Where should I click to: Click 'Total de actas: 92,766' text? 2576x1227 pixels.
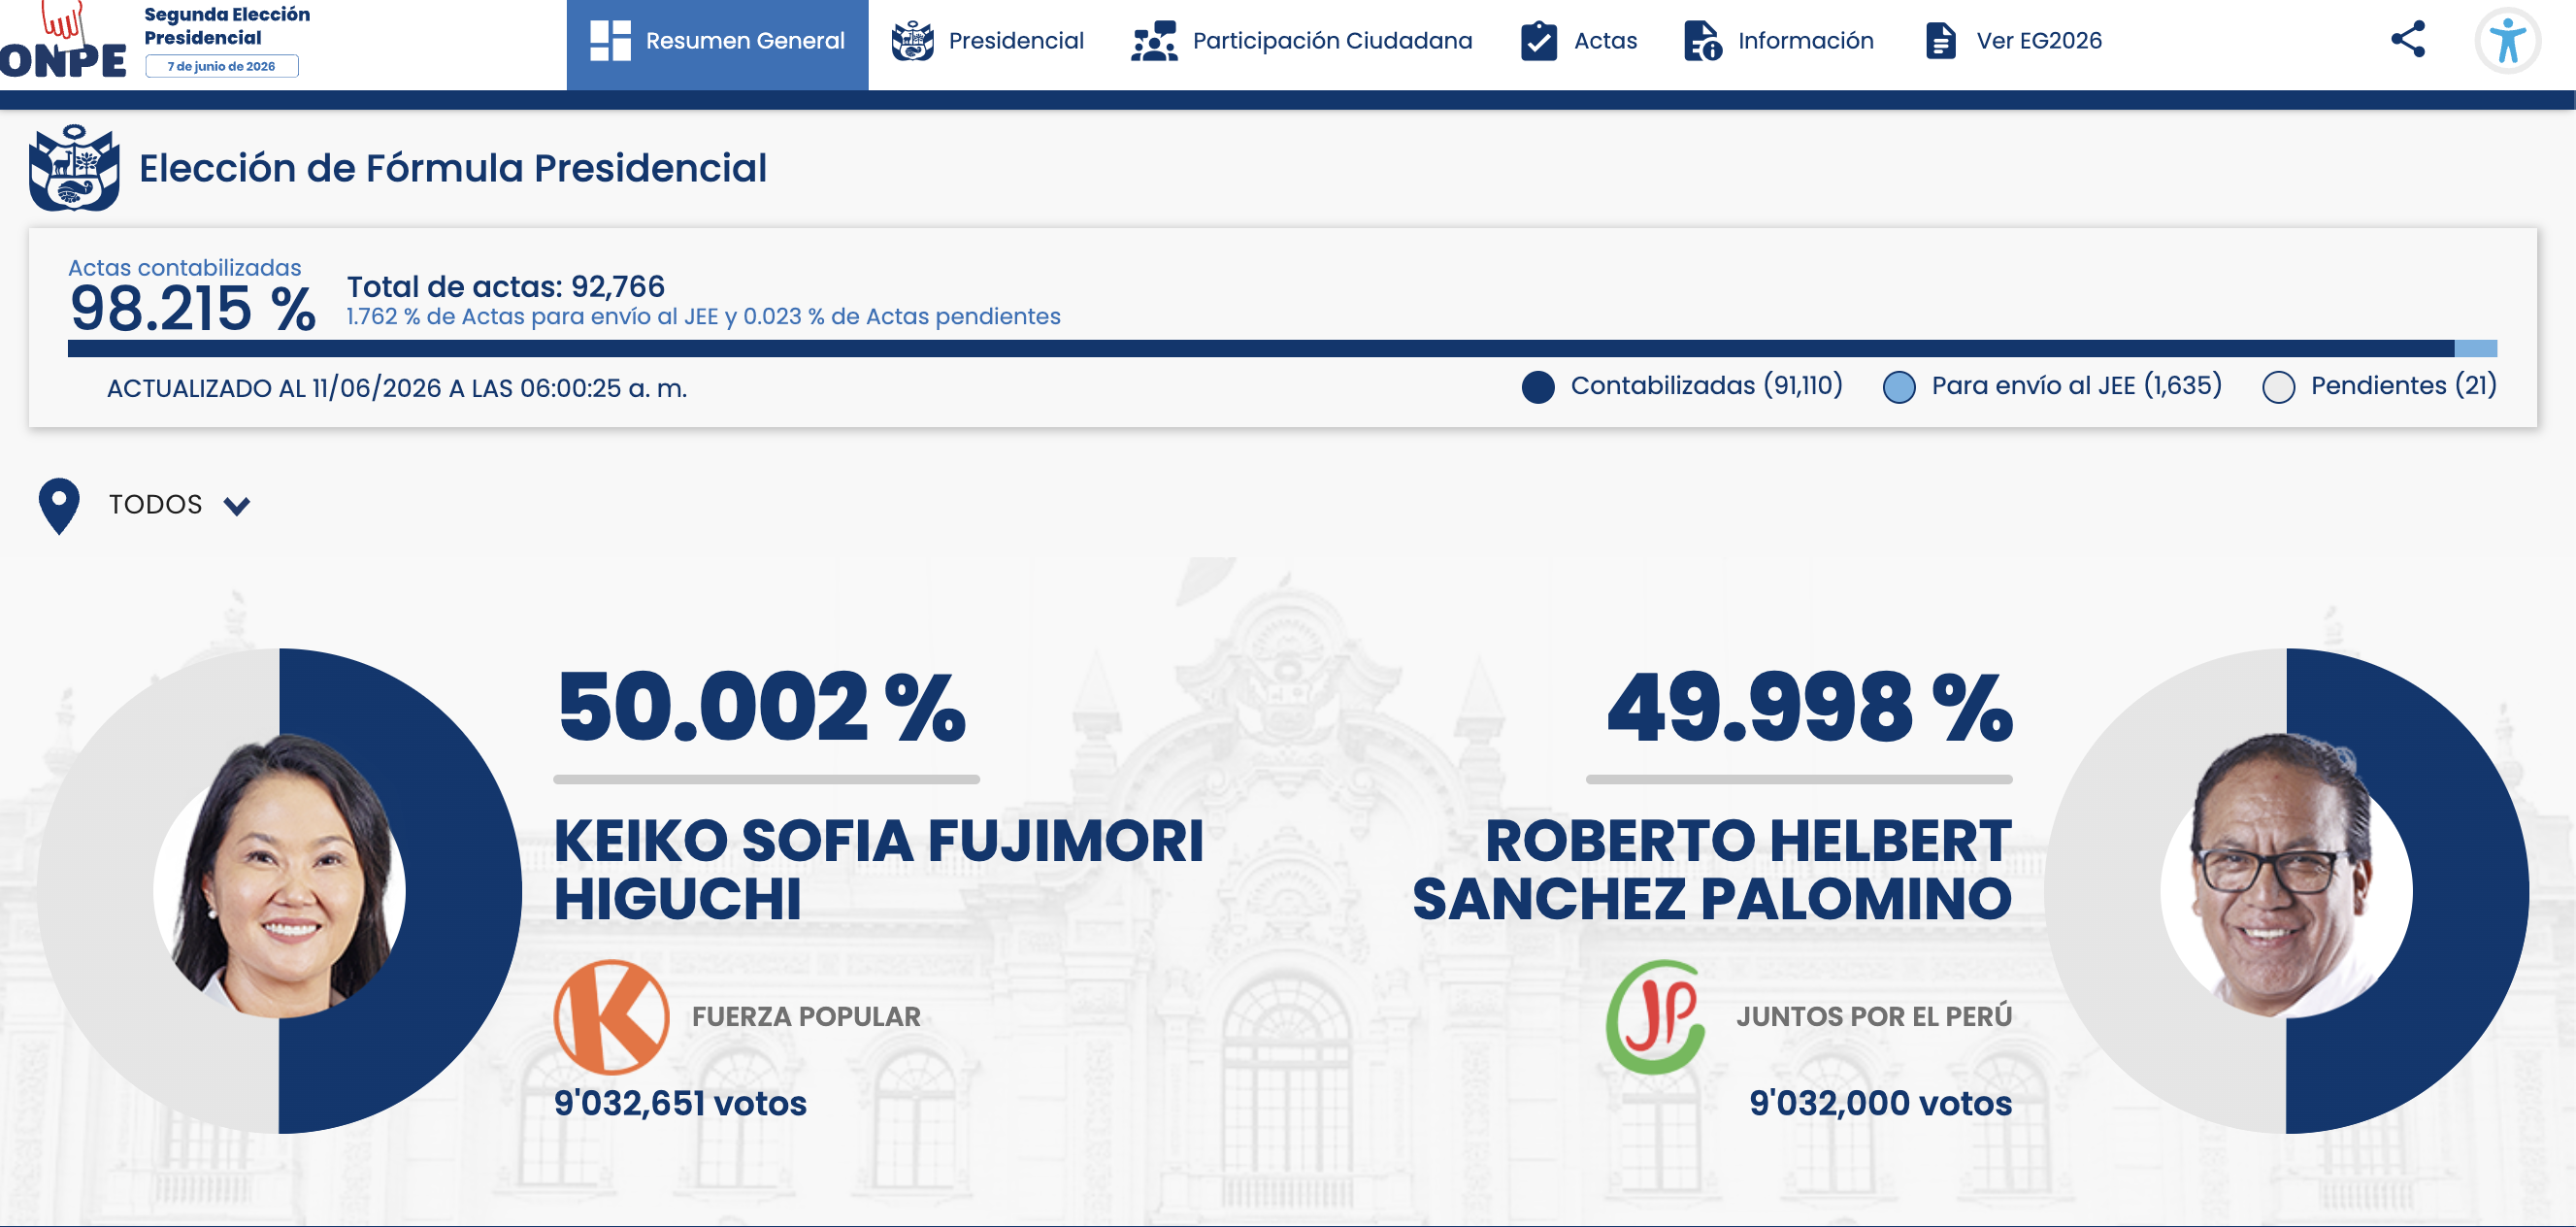[x=506, y=287]
